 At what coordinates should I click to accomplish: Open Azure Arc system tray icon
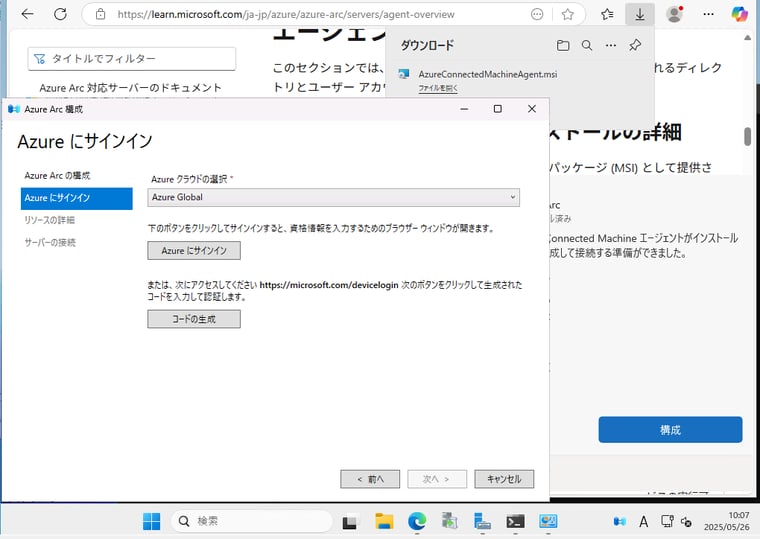pyautogui.click(x=619, y=522)
